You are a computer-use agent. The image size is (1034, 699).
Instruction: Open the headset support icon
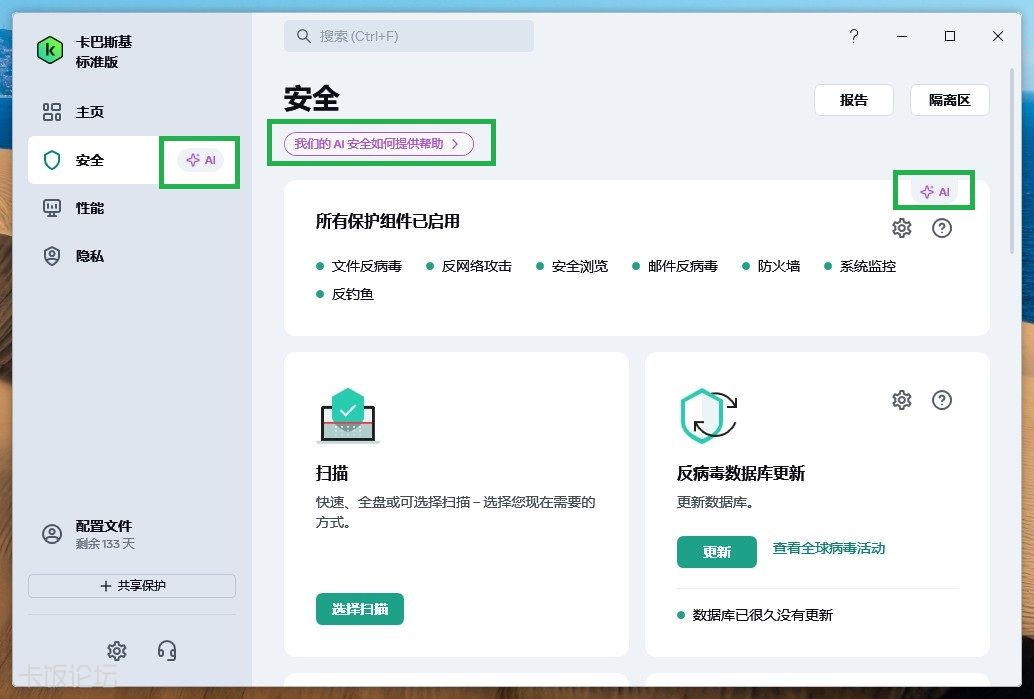point(167,651)
